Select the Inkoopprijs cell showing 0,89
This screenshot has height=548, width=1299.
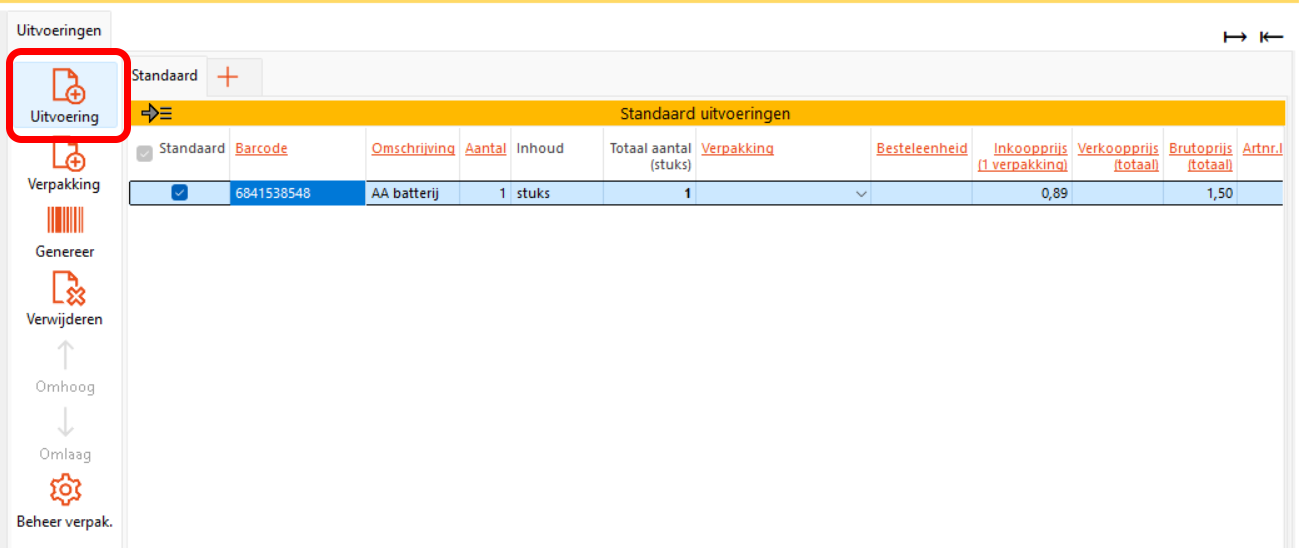click(x=1021, y=194)
